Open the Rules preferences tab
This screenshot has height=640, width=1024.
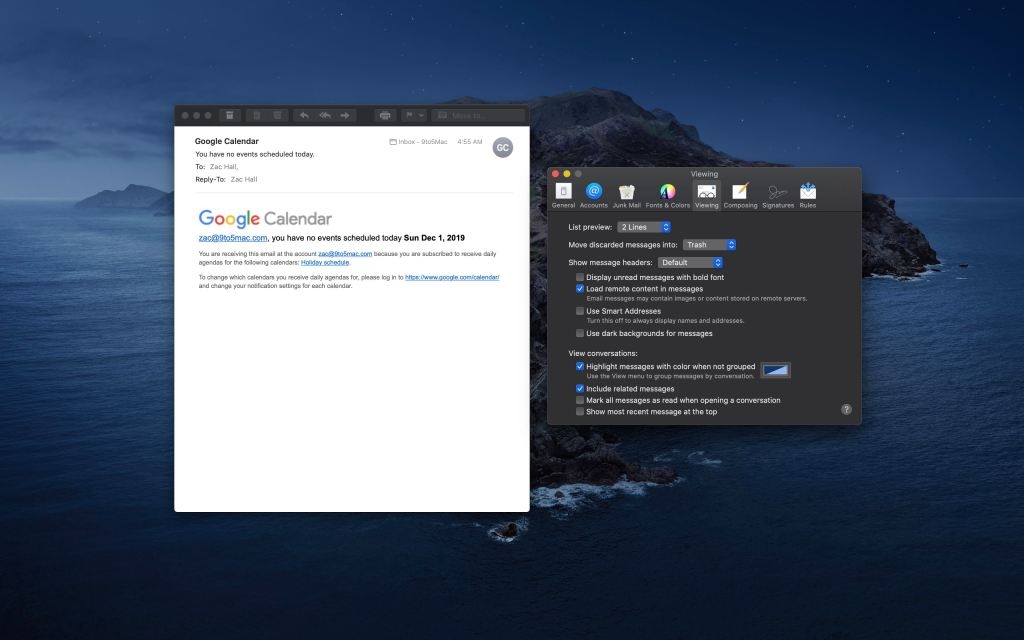click(808, 195)
